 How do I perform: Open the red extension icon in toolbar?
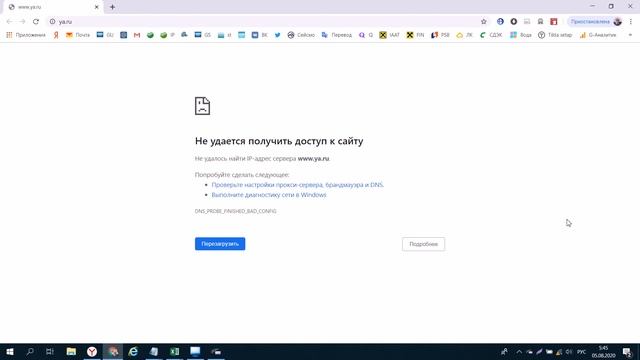click(x=554, y=22)
